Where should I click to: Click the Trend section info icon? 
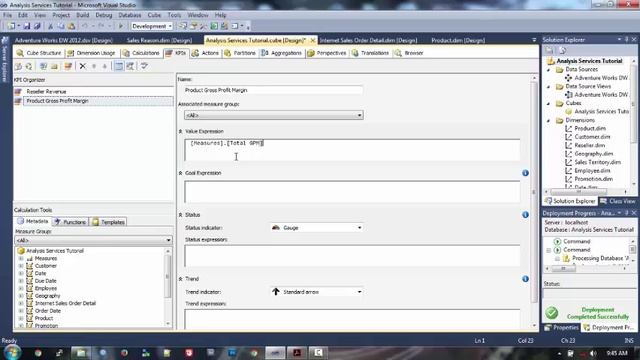coord(525,279)
